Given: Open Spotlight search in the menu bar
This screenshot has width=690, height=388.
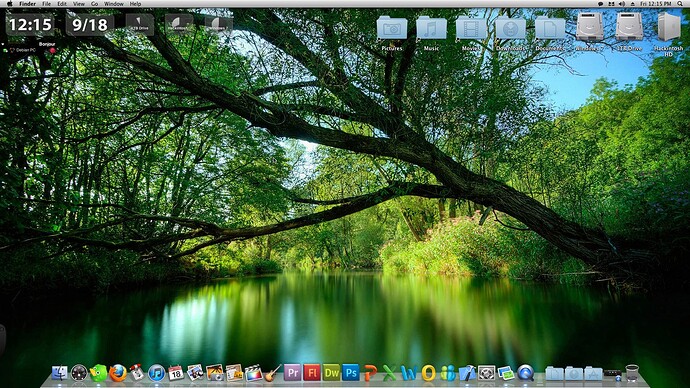Looking at the screenshot, I should coord(680,4).
